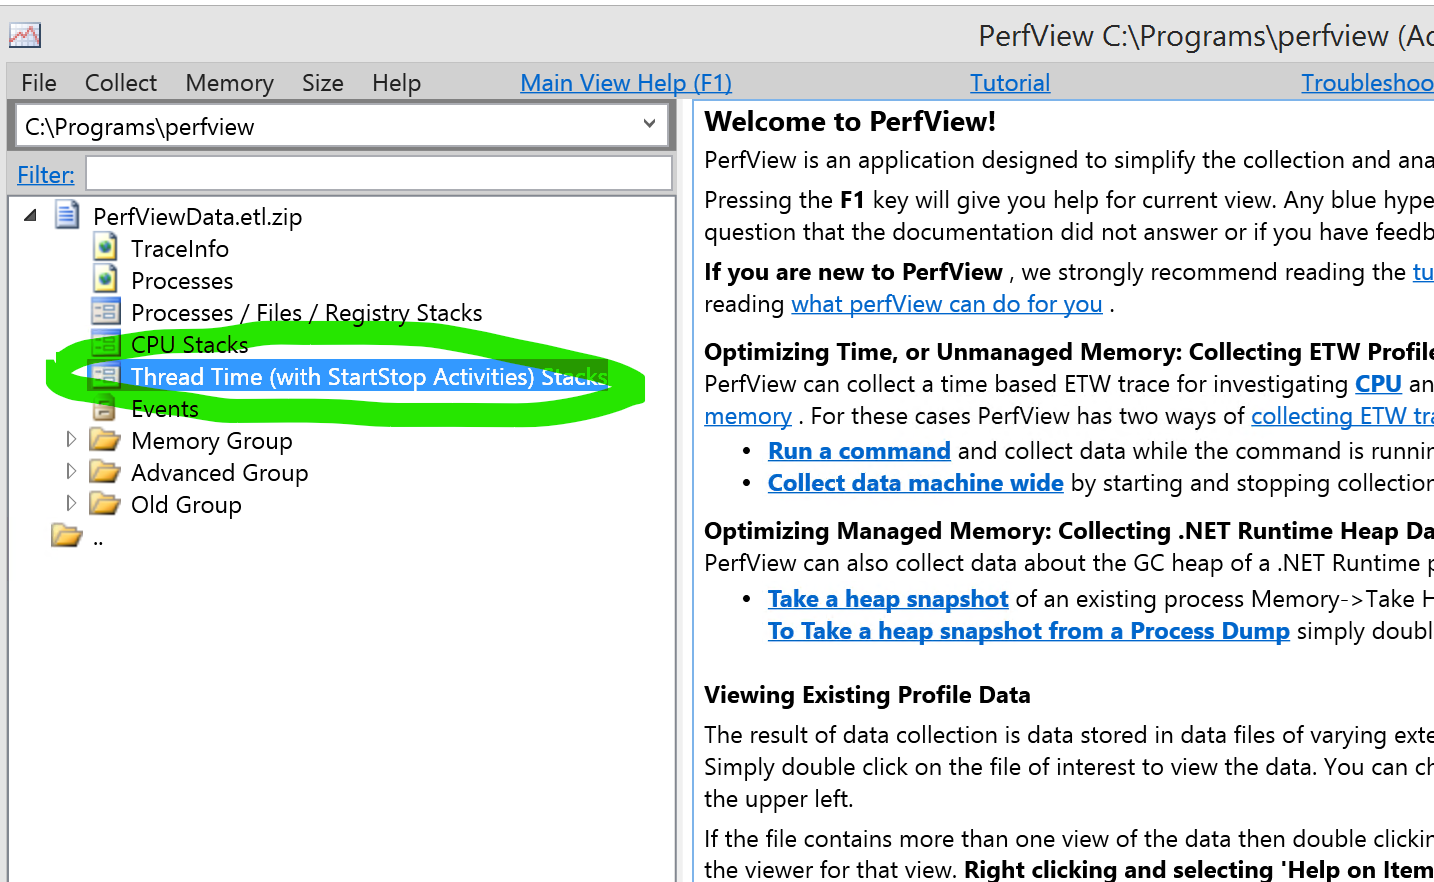1434x882 pixels.
Task: Select the PerfViewData.etl.zip row
Action: pos(197,216)
